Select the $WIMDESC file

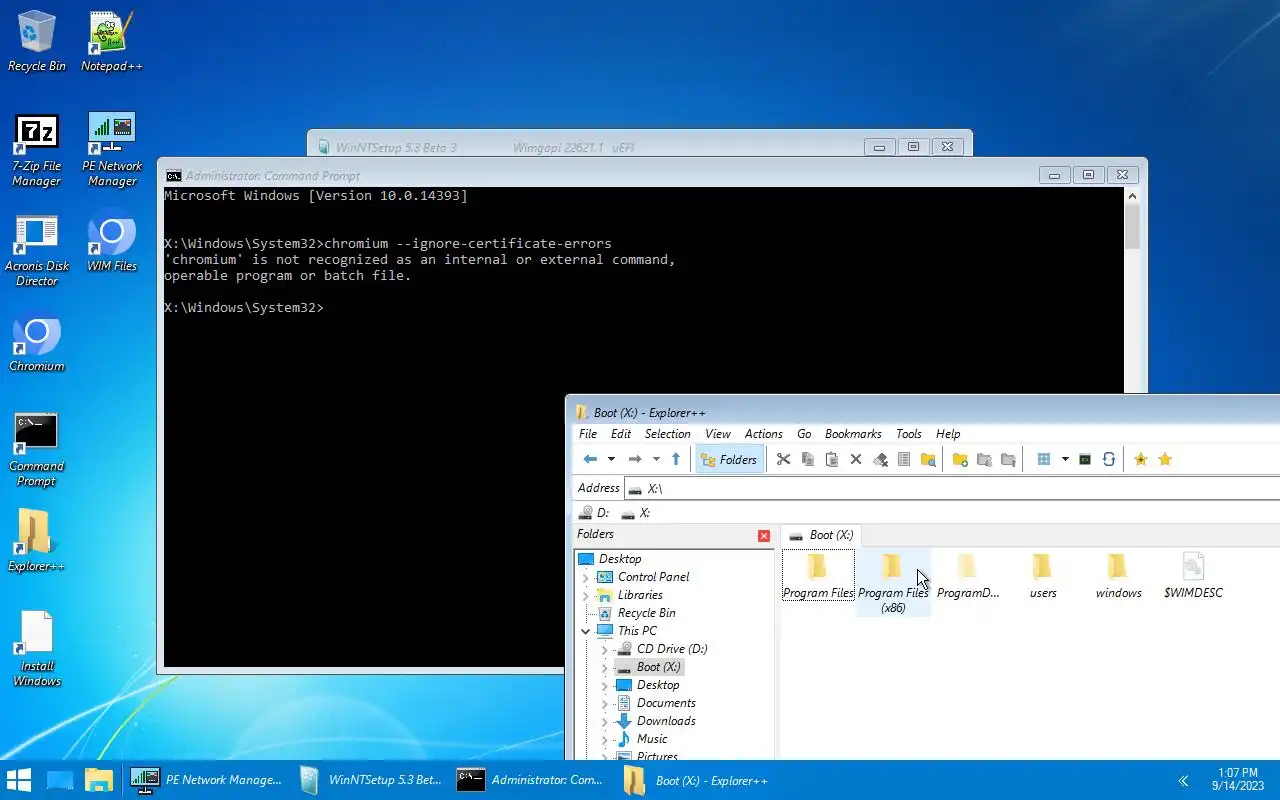[x=1193, y=576]
